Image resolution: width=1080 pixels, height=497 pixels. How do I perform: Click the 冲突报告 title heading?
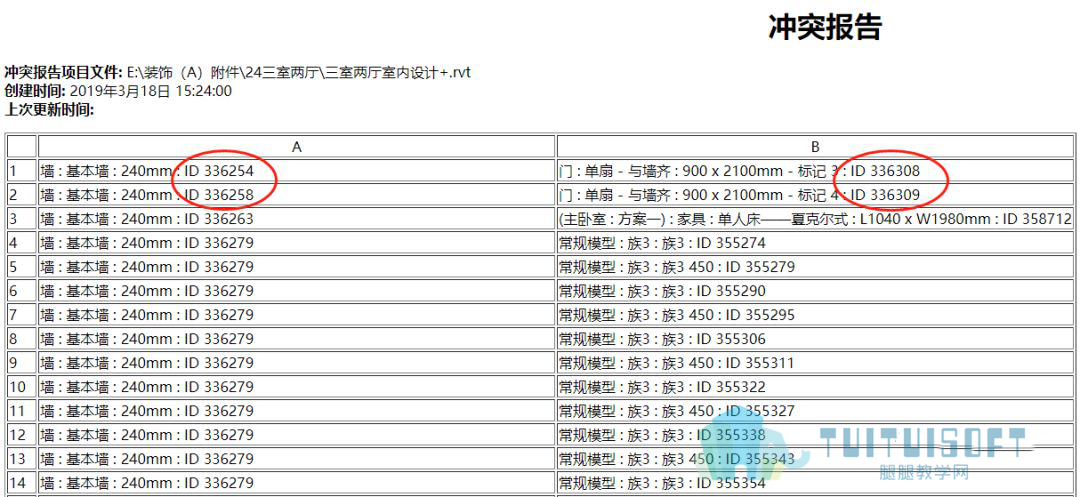coord(825,28)
